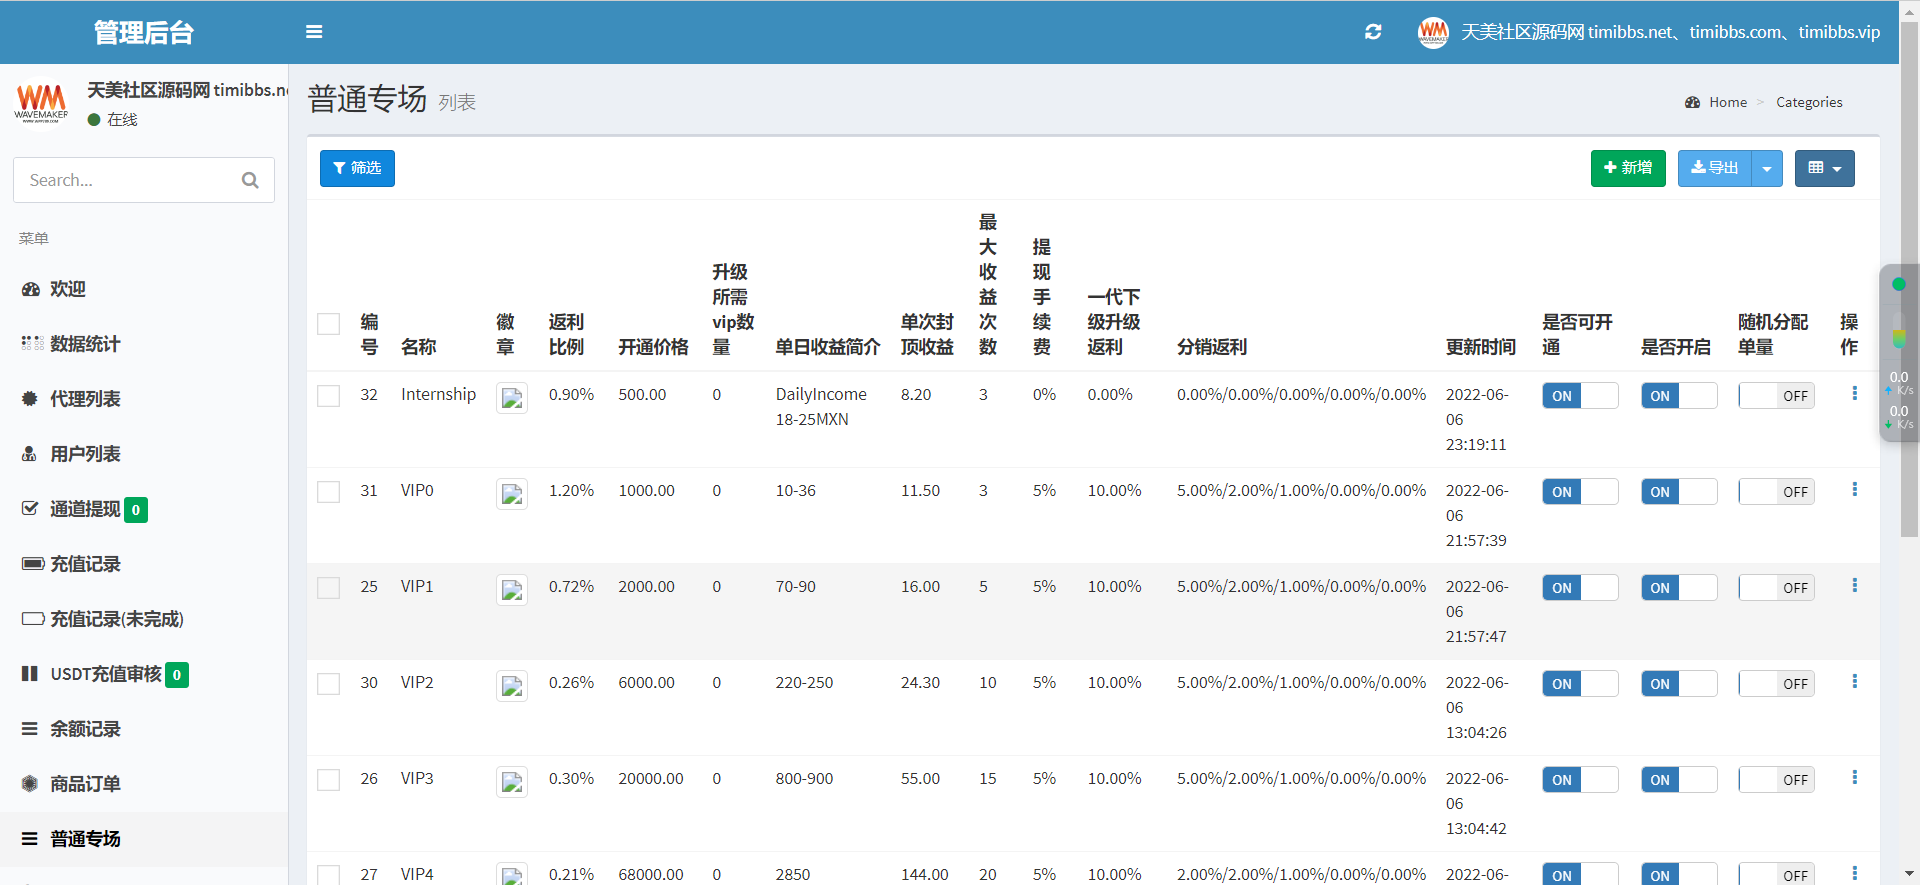Toggle 是否可开通 switch for Internship

(1580, 396)
